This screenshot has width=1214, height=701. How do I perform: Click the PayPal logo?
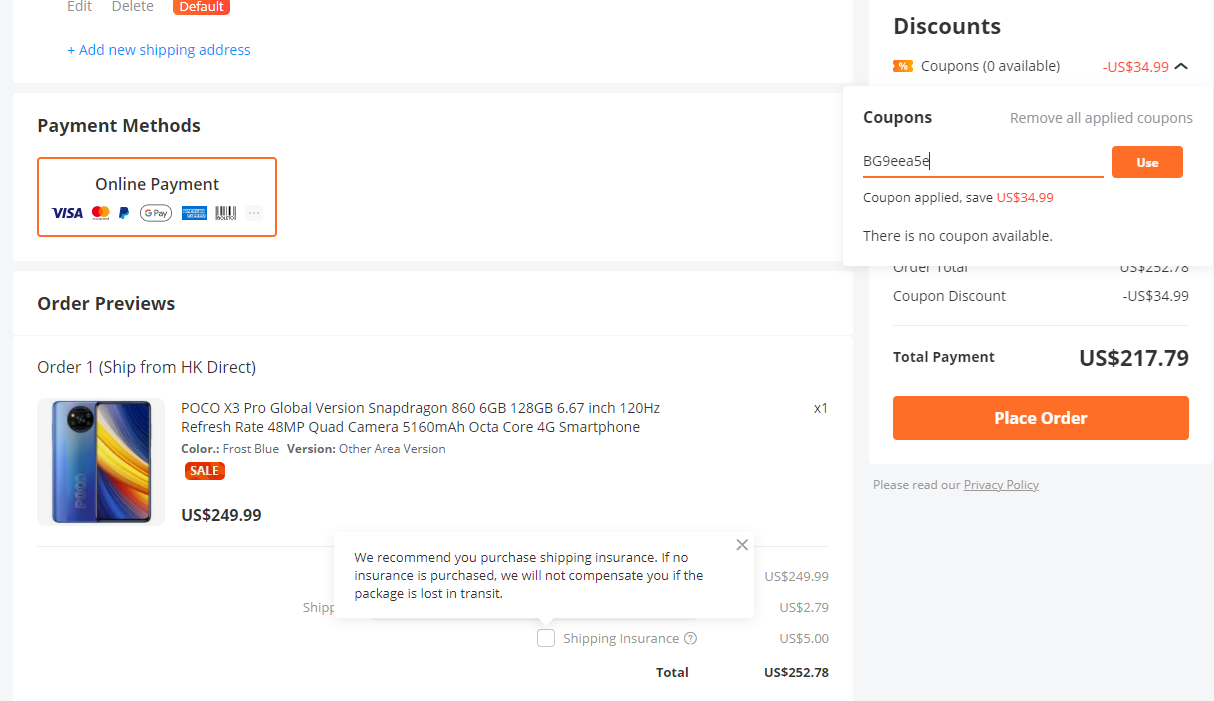tap(124, 213)
